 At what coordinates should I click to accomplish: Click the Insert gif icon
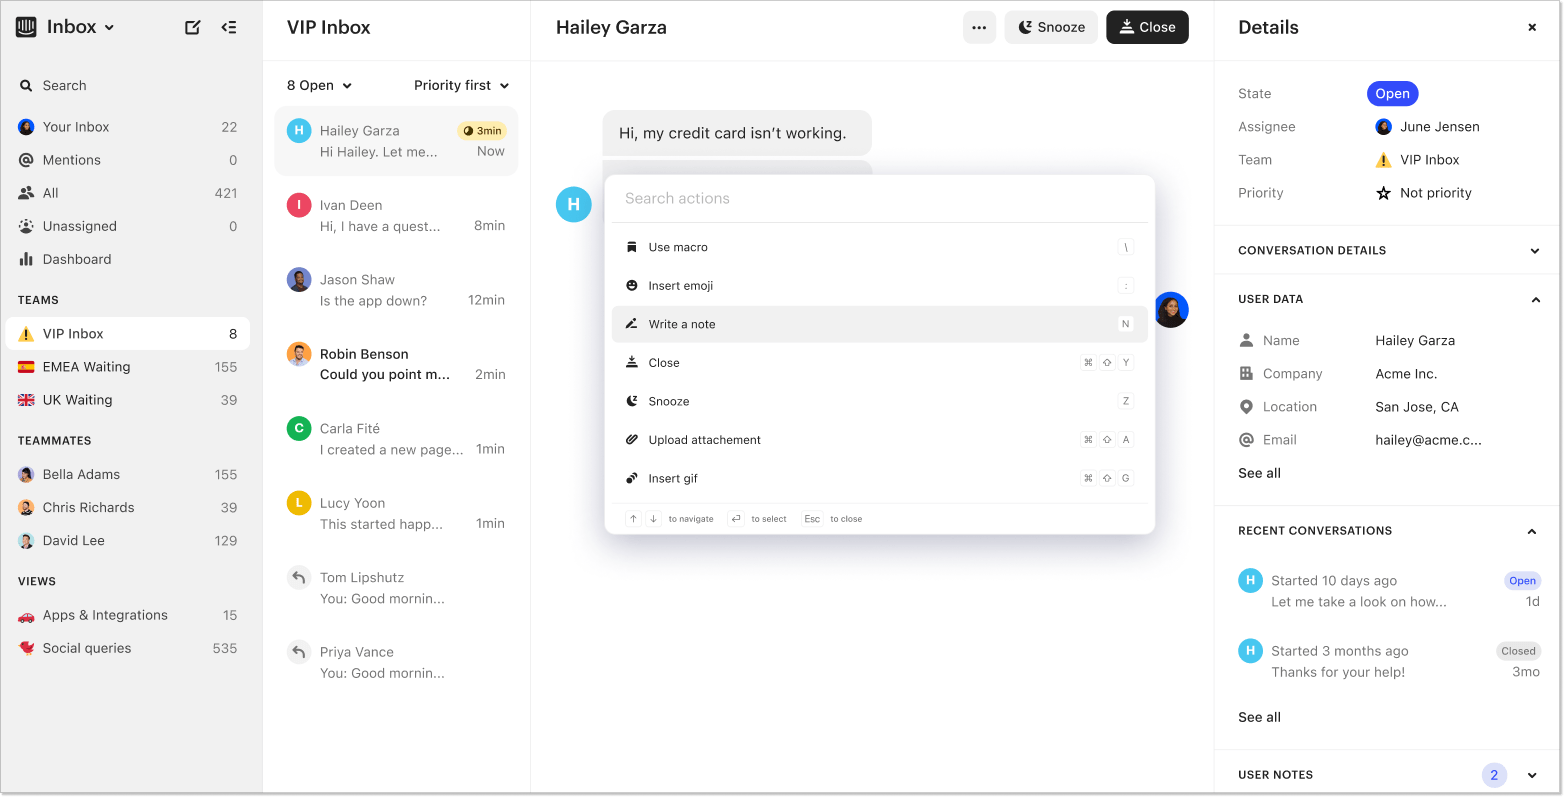(632, 478)
